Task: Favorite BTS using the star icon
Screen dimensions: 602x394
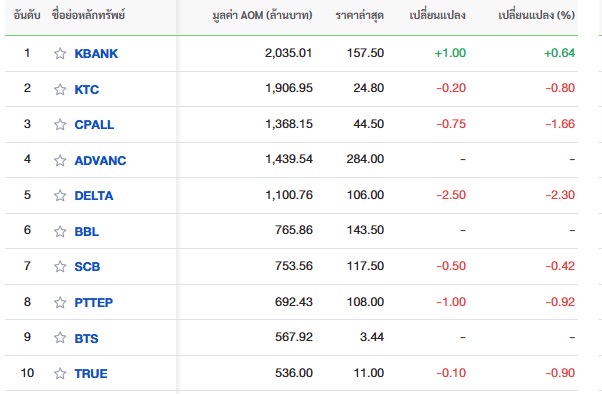Action: [60, 338]
